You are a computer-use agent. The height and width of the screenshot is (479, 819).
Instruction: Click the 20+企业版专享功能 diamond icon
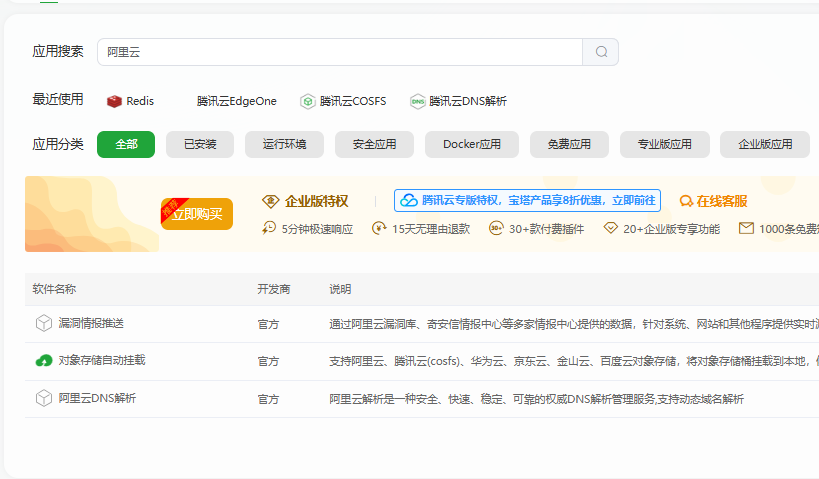click(x=611, y=228)
